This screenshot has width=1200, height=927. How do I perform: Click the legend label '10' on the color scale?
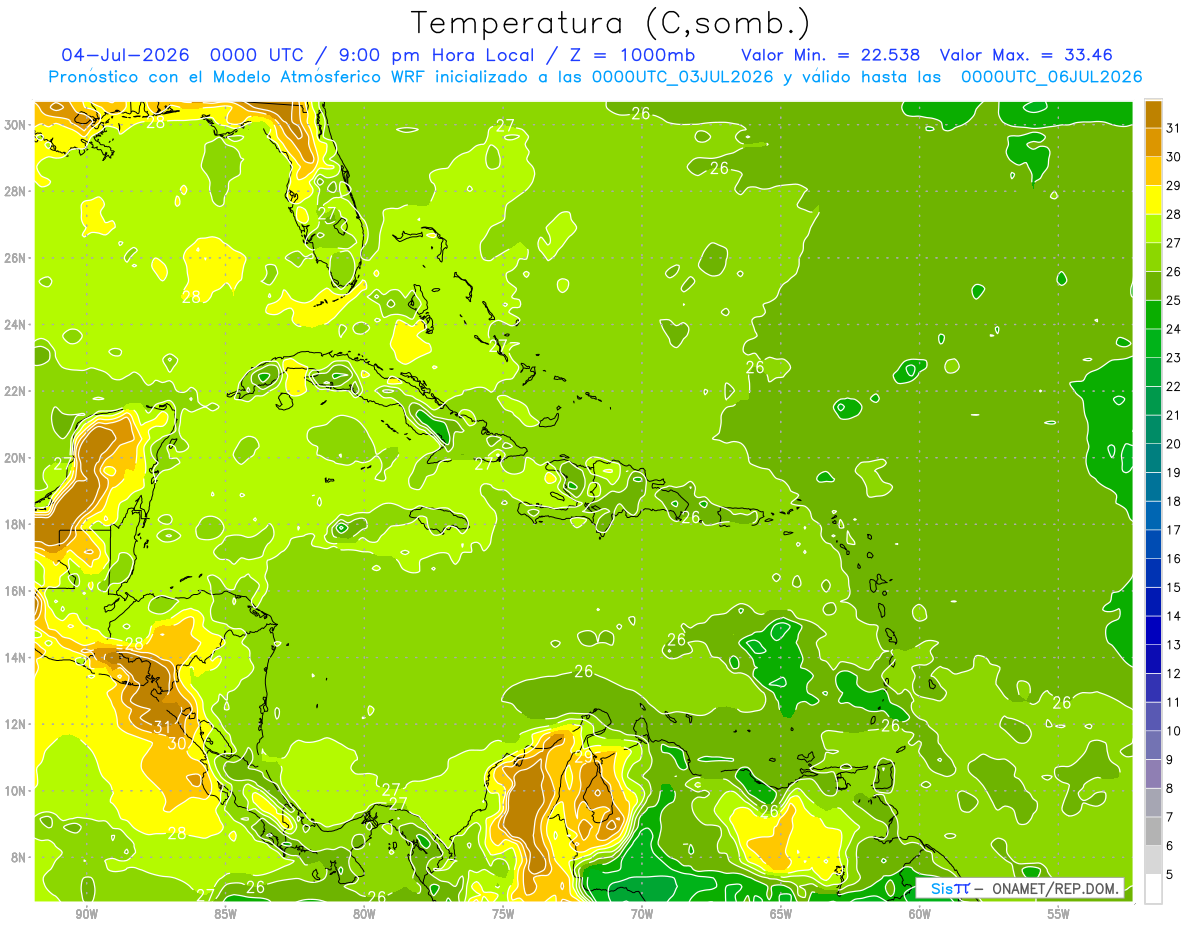(1174, 731)
